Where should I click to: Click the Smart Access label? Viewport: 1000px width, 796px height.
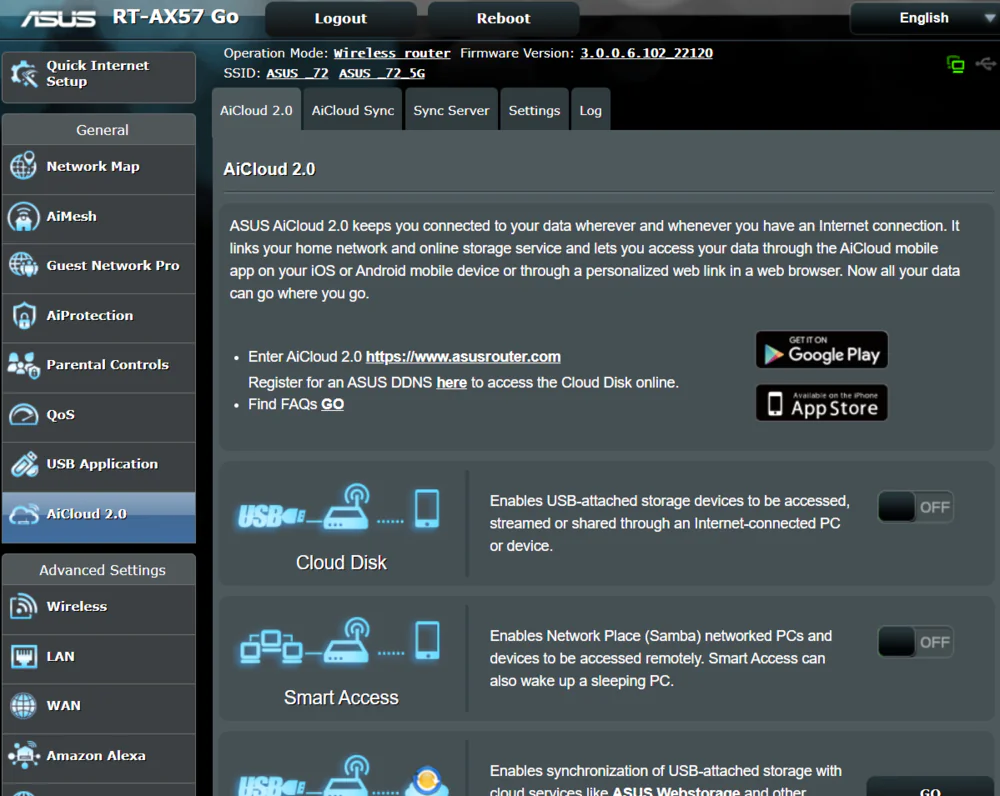point(341,698)
